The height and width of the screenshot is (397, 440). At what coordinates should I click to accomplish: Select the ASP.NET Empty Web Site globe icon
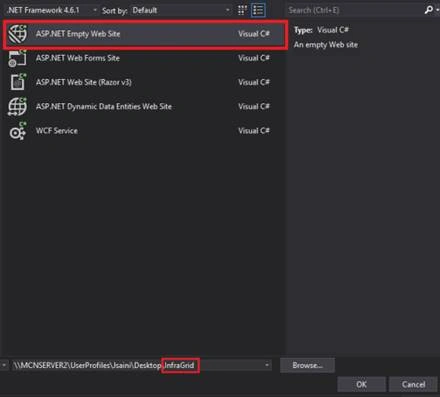point(17,34)
